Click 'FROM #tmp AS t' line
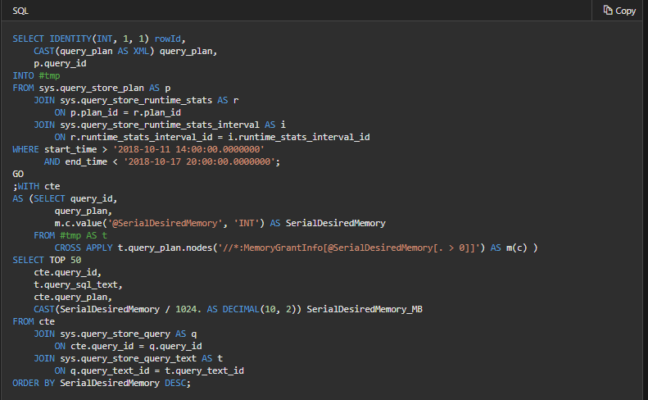648x400 pixels. (70, 236)
